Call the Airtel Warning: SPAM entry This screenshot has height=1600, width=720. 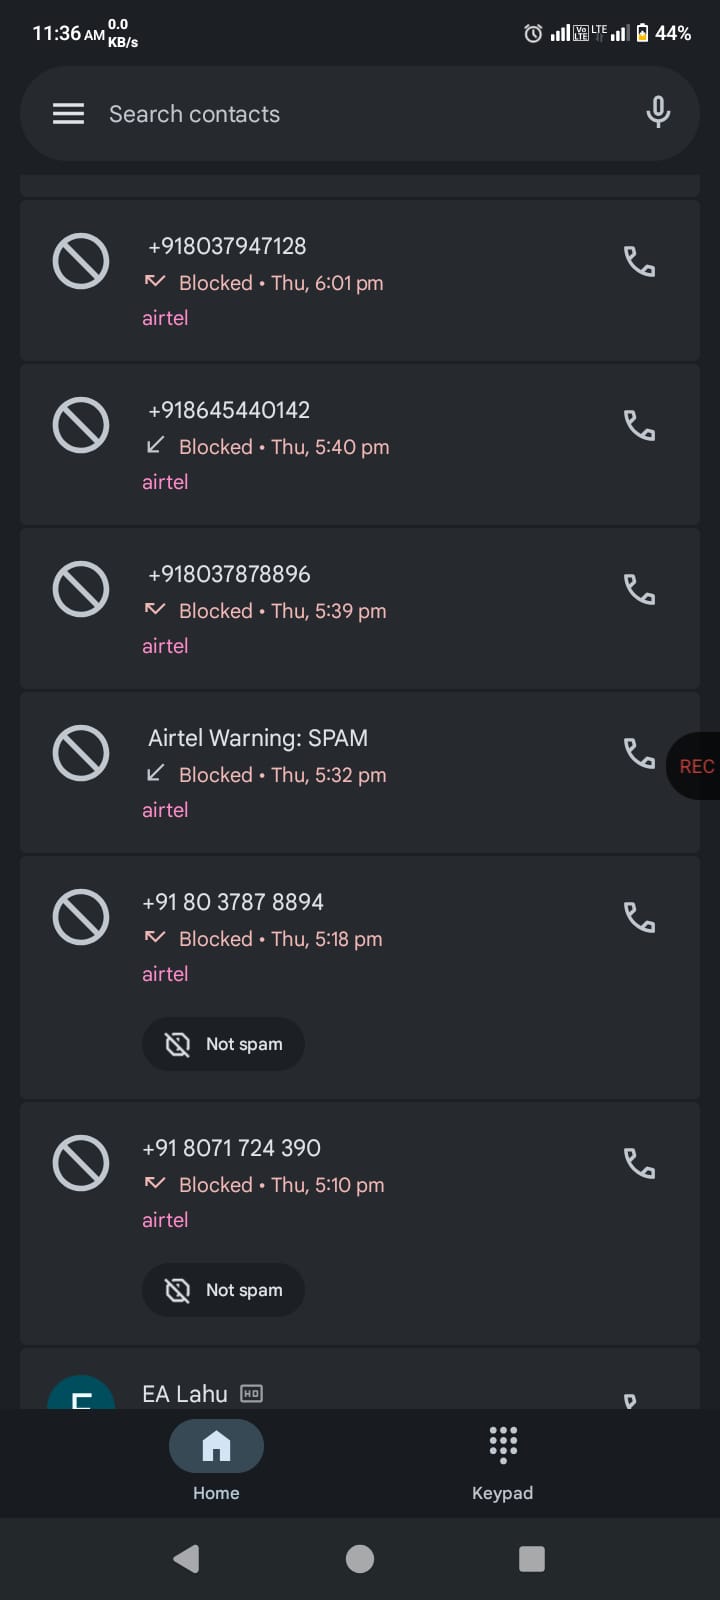click(639, 753)
